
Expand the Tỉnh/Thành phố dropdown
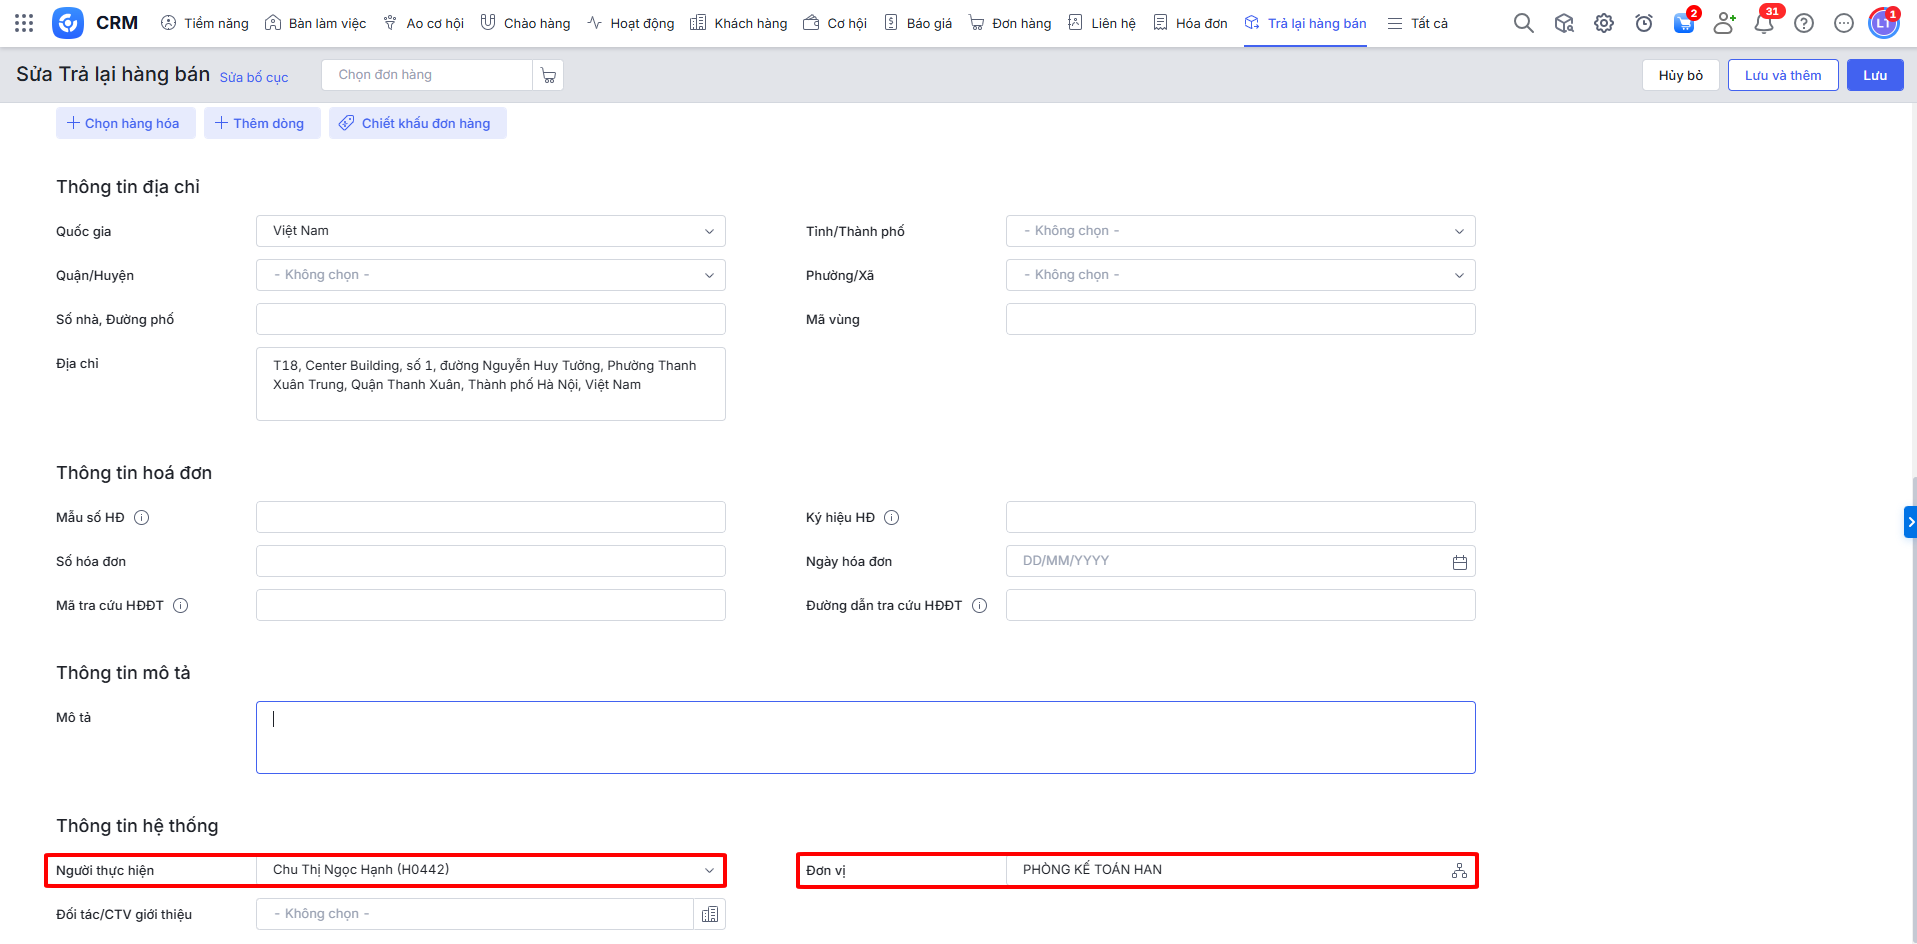tap(1240, 231)
